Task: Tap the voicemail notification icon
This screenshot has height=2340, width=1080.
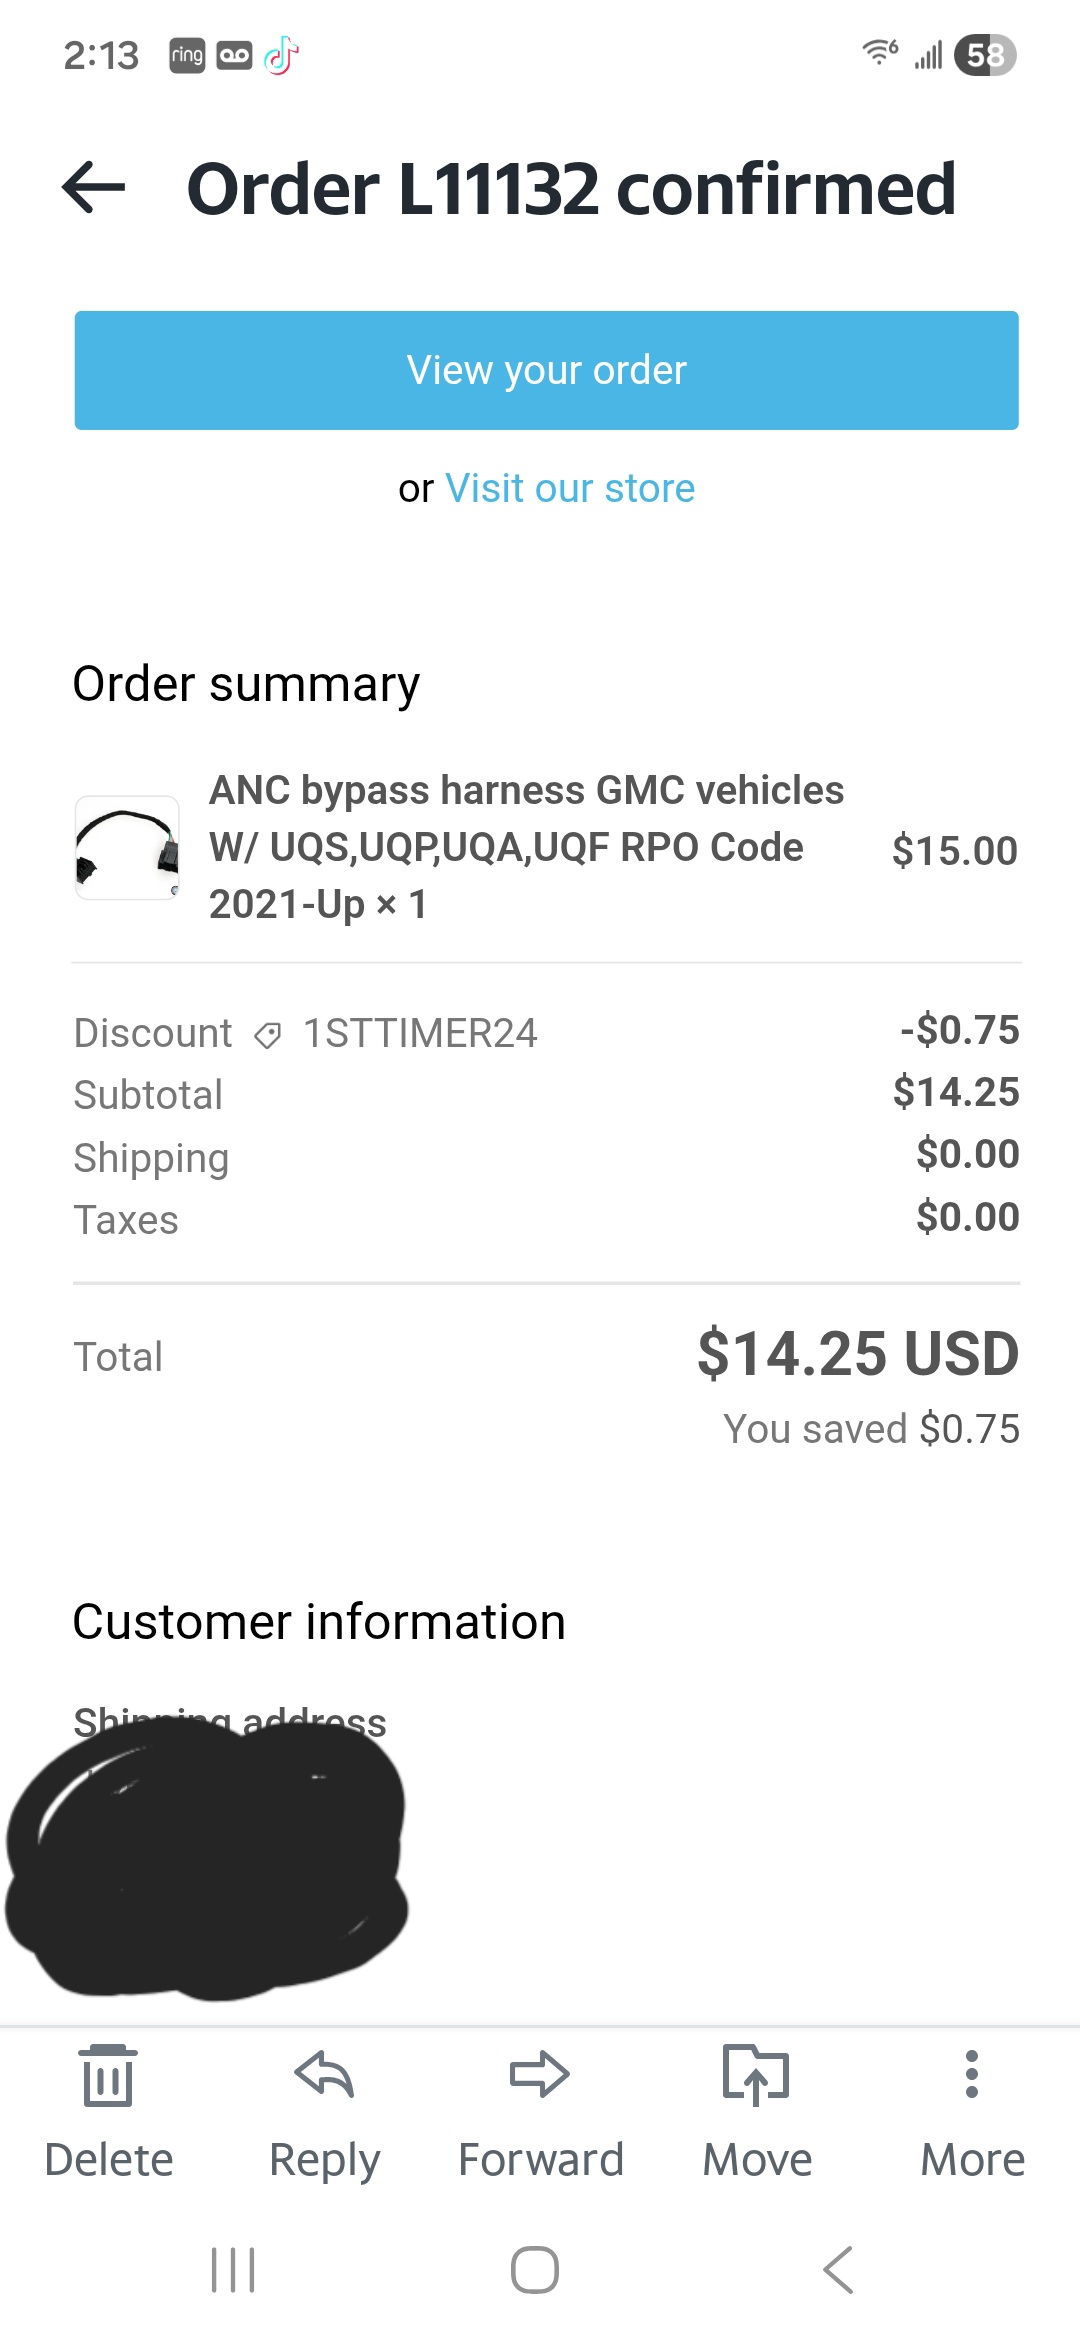Action: click(234, 55)
